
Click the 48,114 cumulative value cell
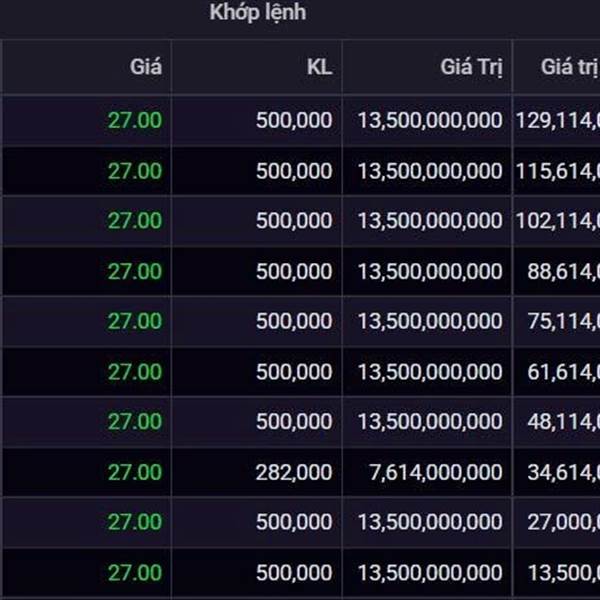[x=563, y=422]
